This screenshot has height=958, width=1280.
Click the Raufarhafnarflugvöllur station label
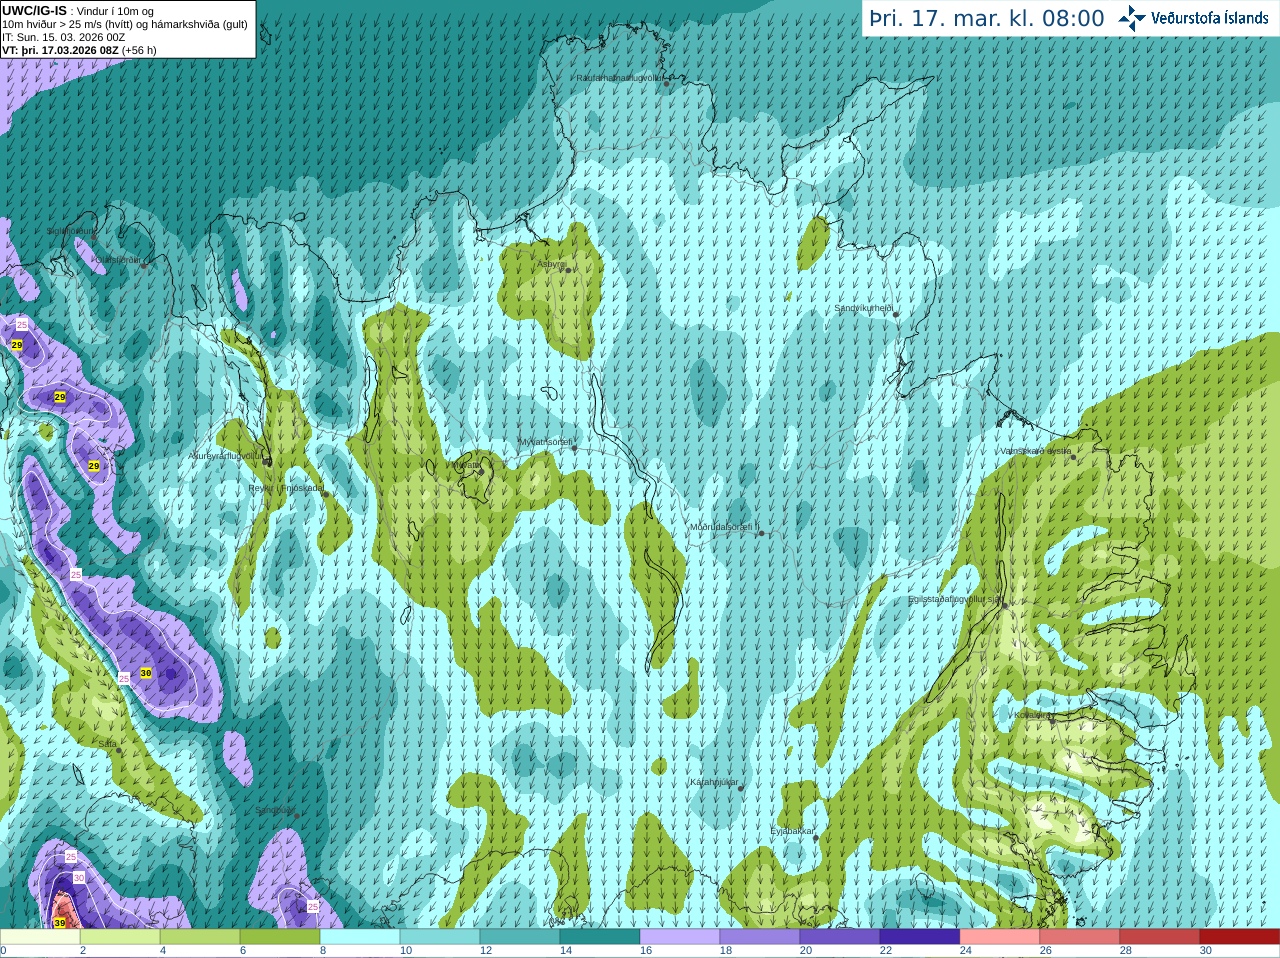(x=620, y=77)
